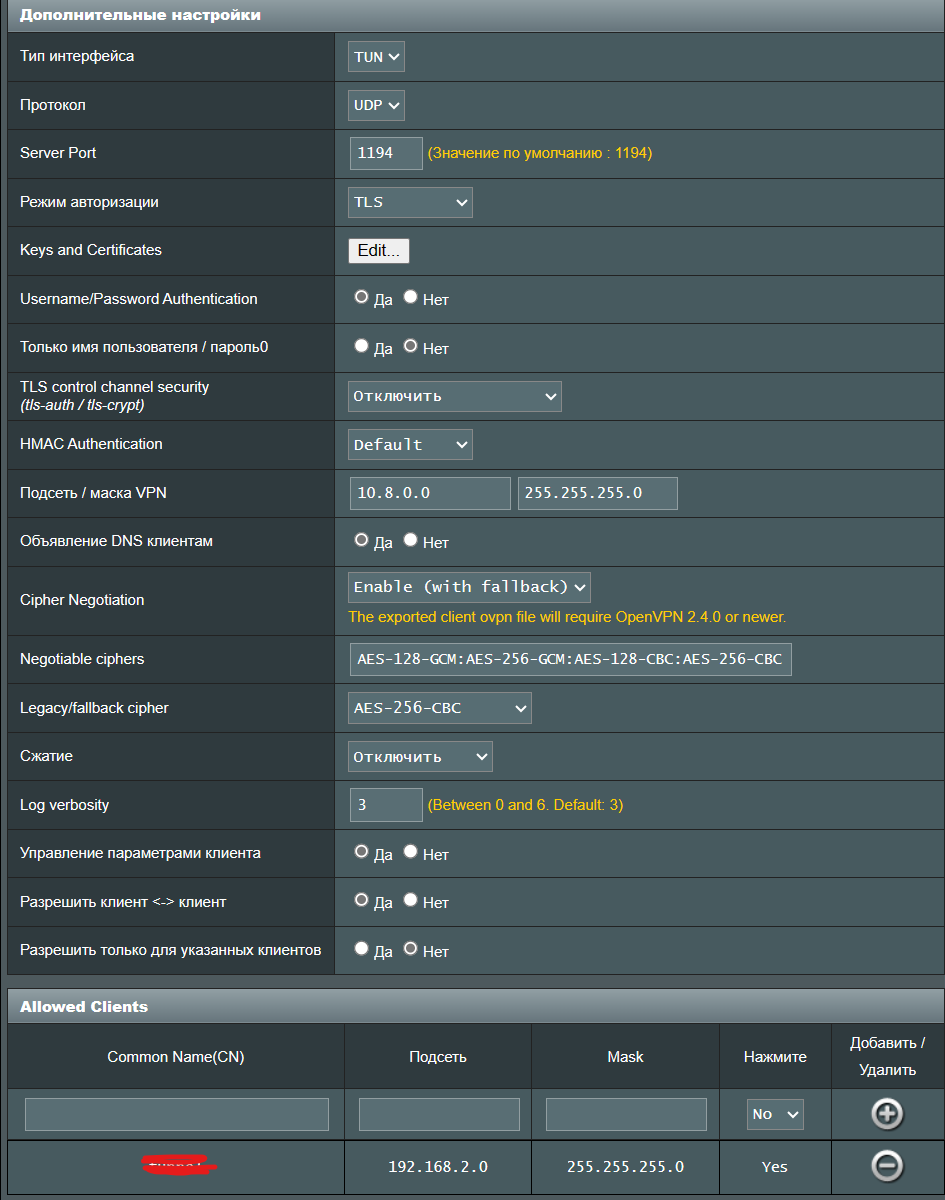This screenshot has height=1200, width=945.
Task: Open the Сжатие dropdown
Action: tap(420, 757)
